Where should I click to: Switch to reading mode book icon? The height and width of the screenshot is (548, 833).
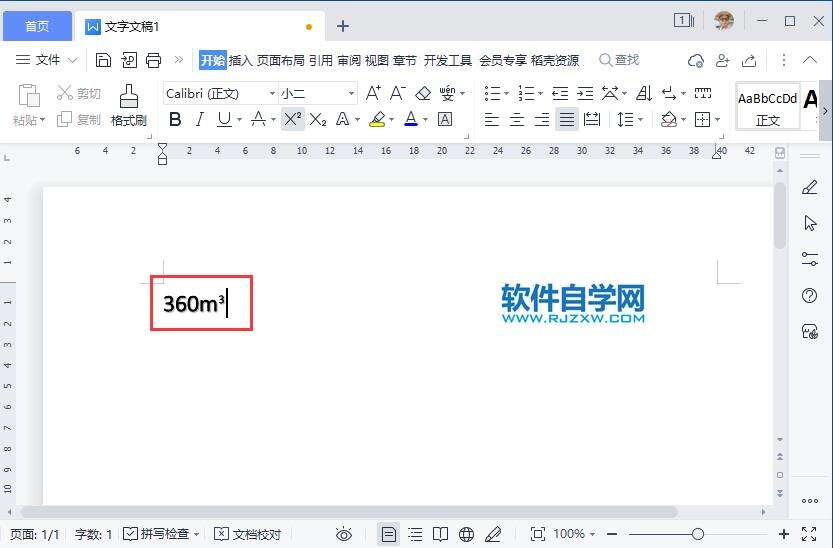click(440, 534)
